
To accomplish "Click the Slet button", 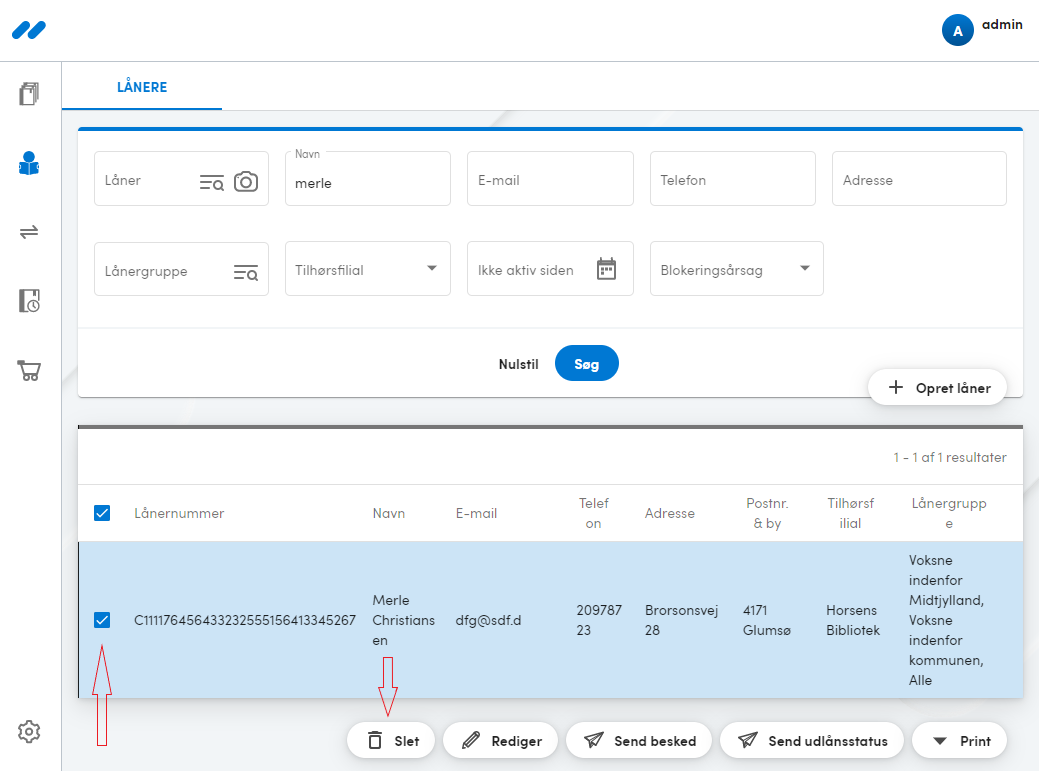I will (x=391, y=741).
